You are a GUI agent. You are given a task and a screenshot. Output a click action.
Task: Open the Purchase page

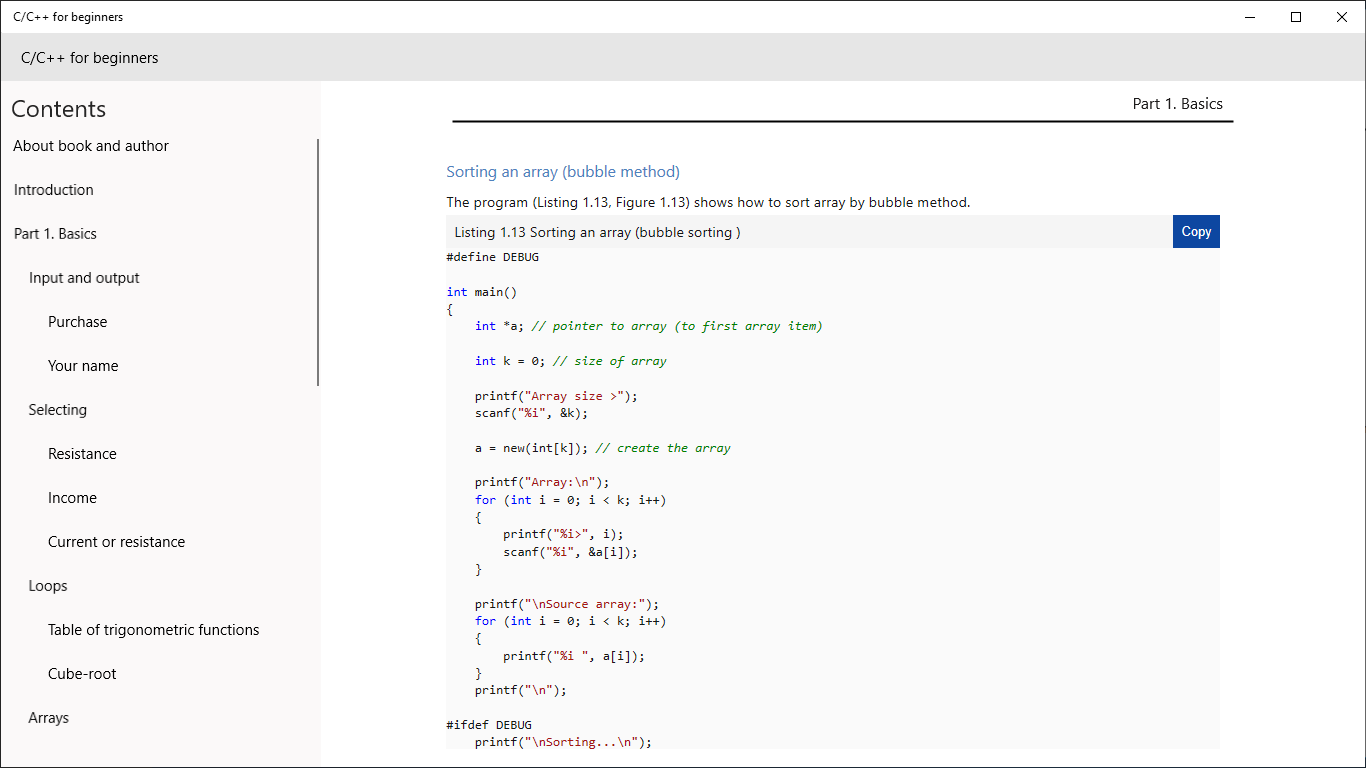pyautogui.click(x=77, y=321)
